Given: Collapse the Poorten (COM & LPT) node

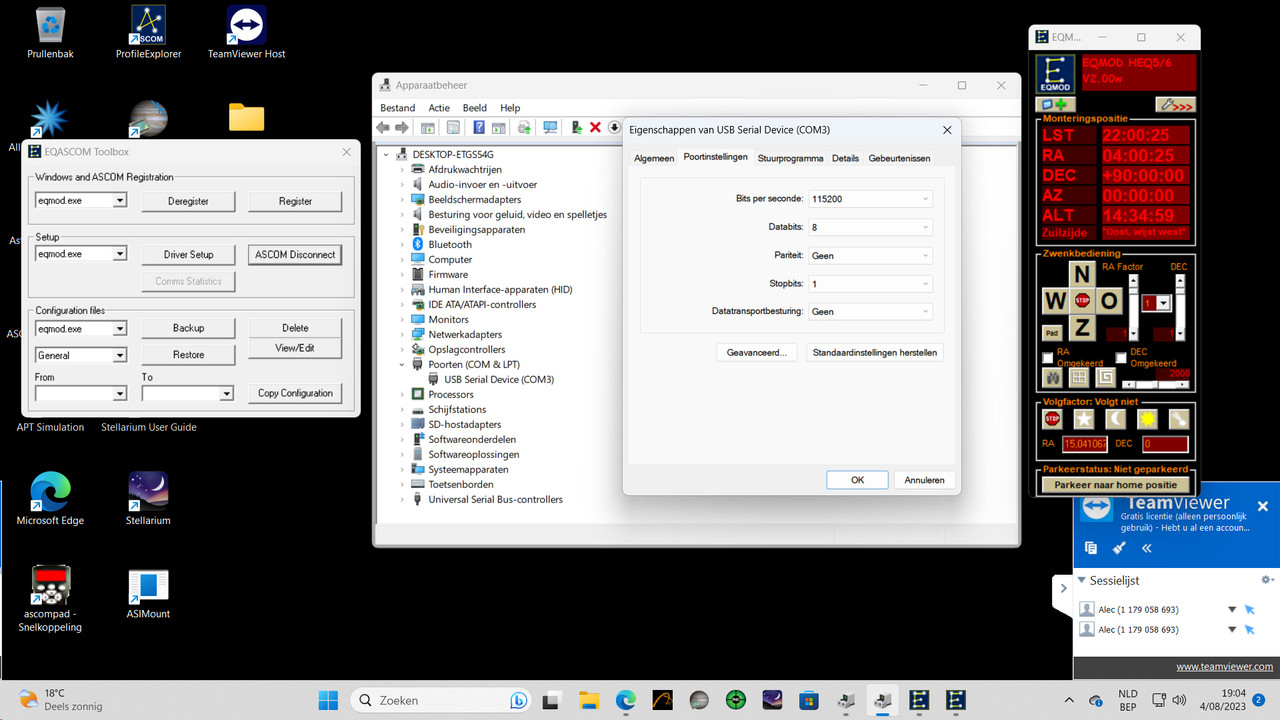Looking at the screenshot, I should 403,364.
